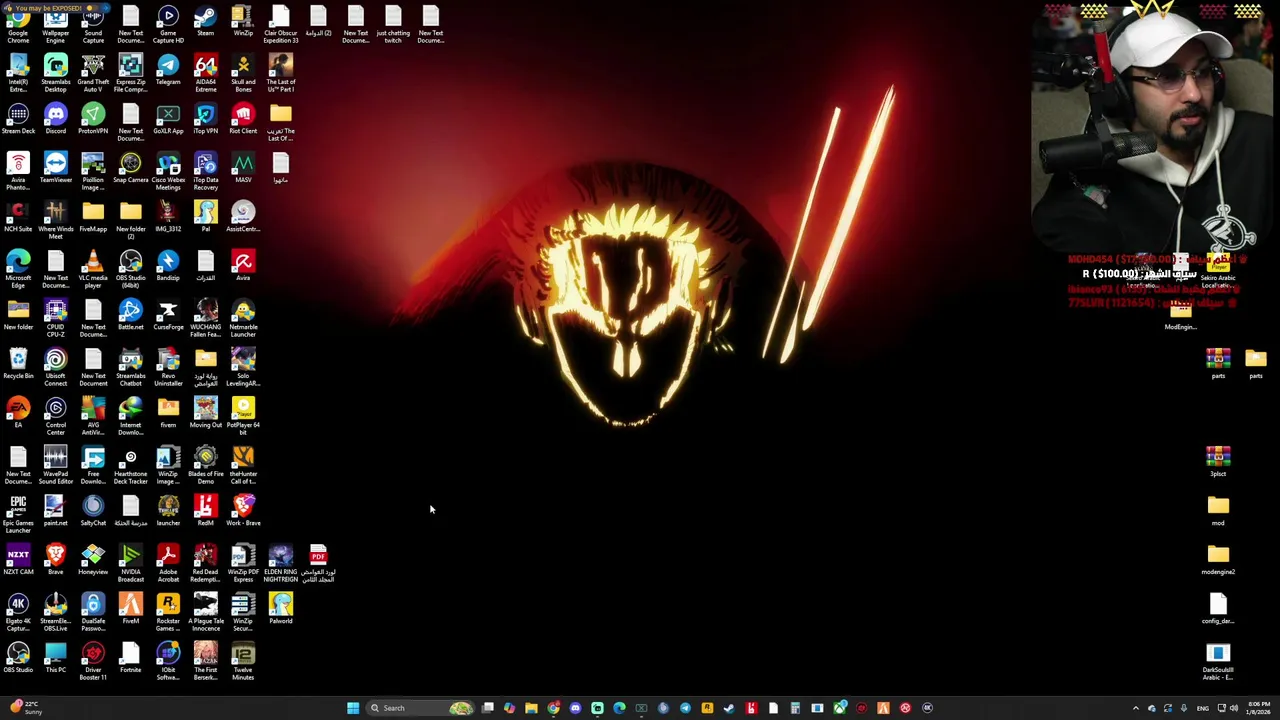Open the Telegram desktop shortcut

168,70
